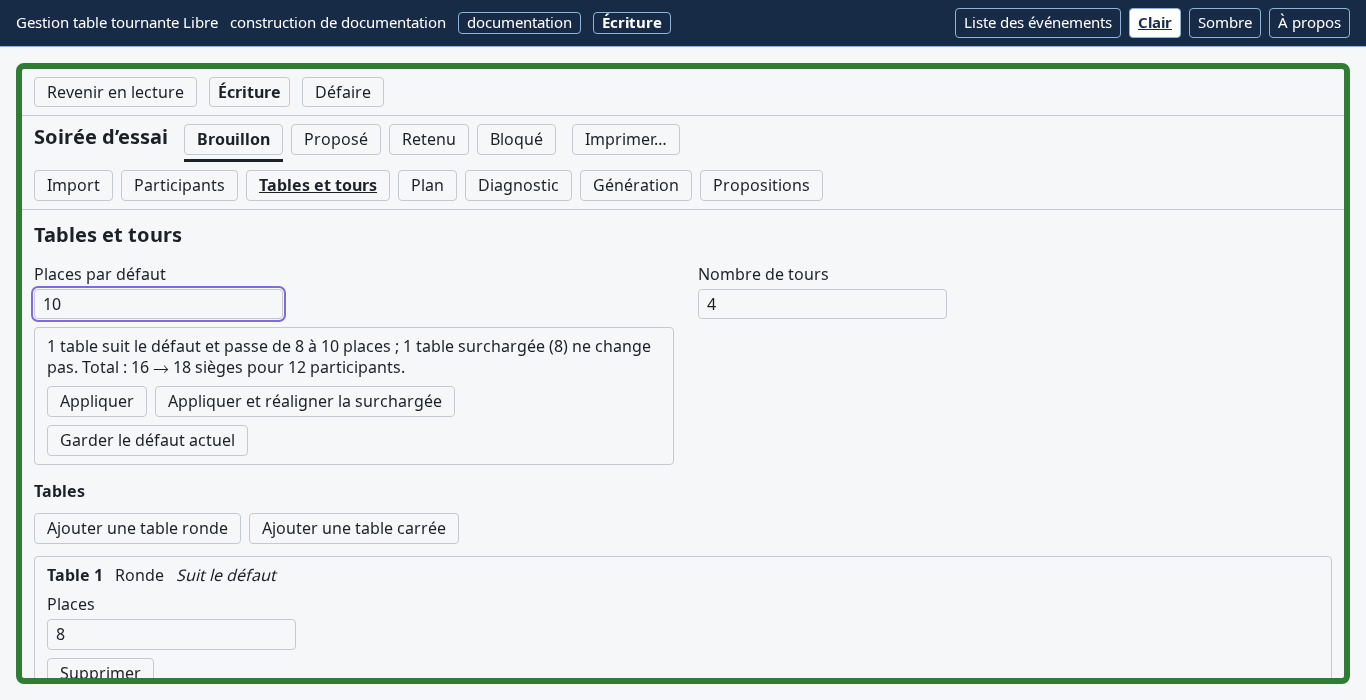Viewport: 1366px width, 700px height.
Task: Switch to the Import tab
Action: tap(73, 185)
